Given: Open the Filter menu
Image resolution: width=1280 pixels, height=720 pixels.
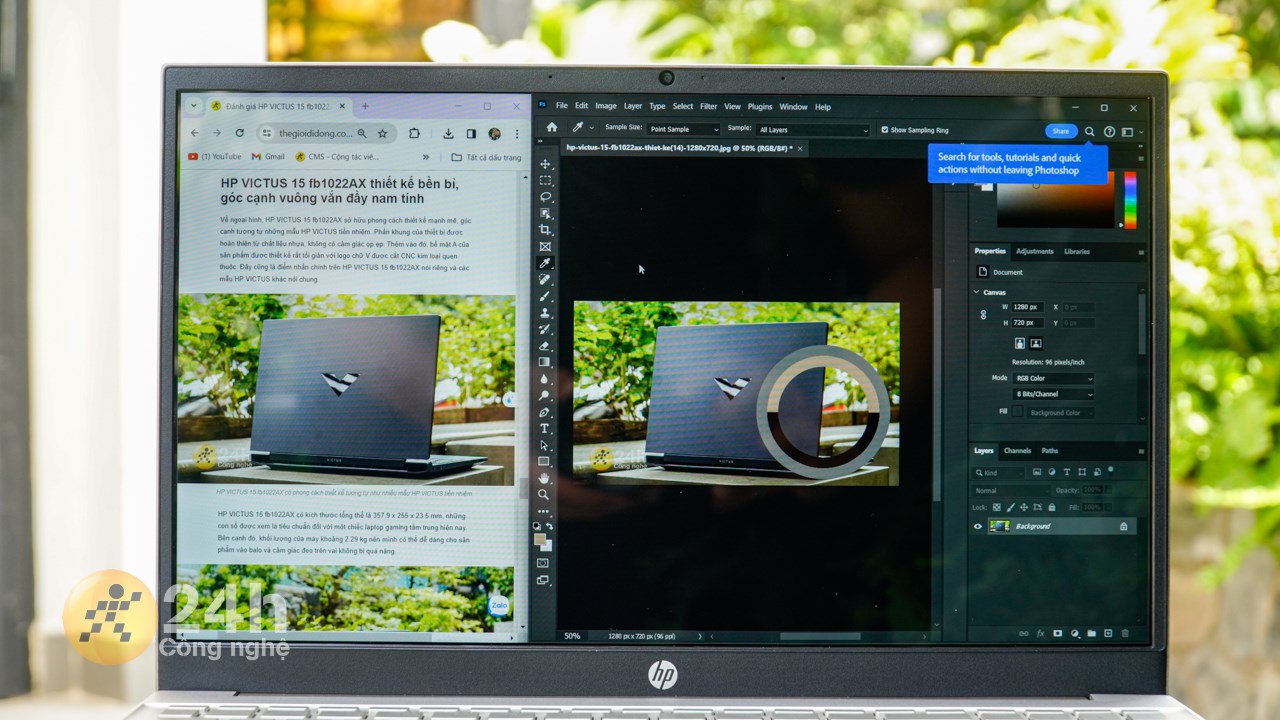Looking at the screenshot, I should pos(708,106).
